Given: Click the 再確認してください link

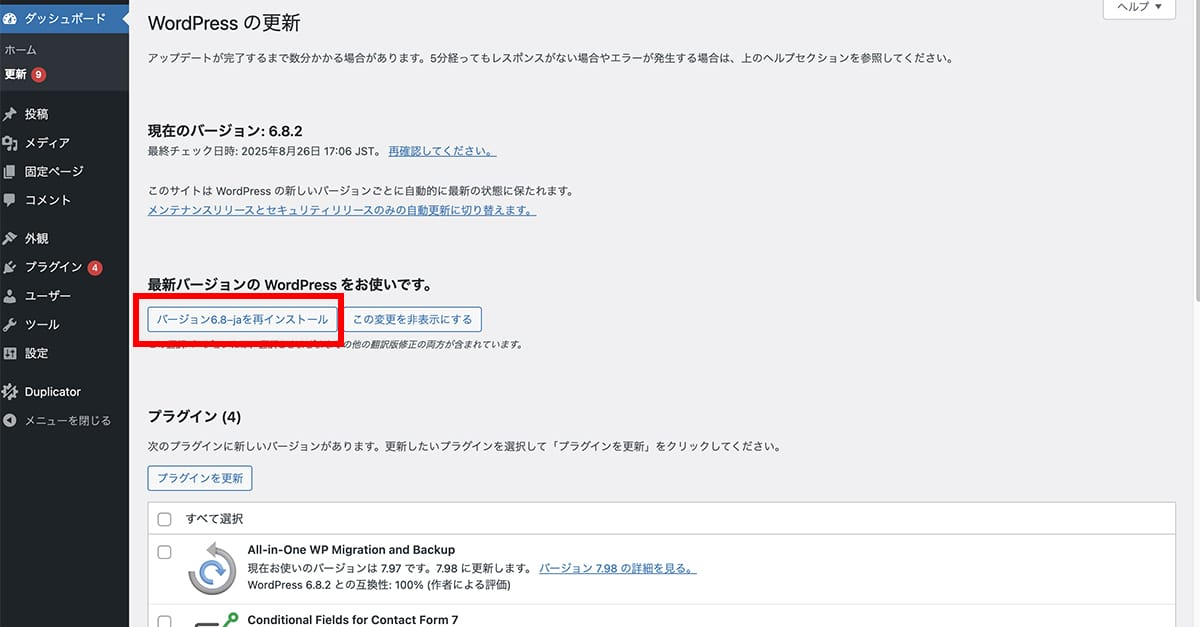Looking at the screenshot, I should click(442, 151).
